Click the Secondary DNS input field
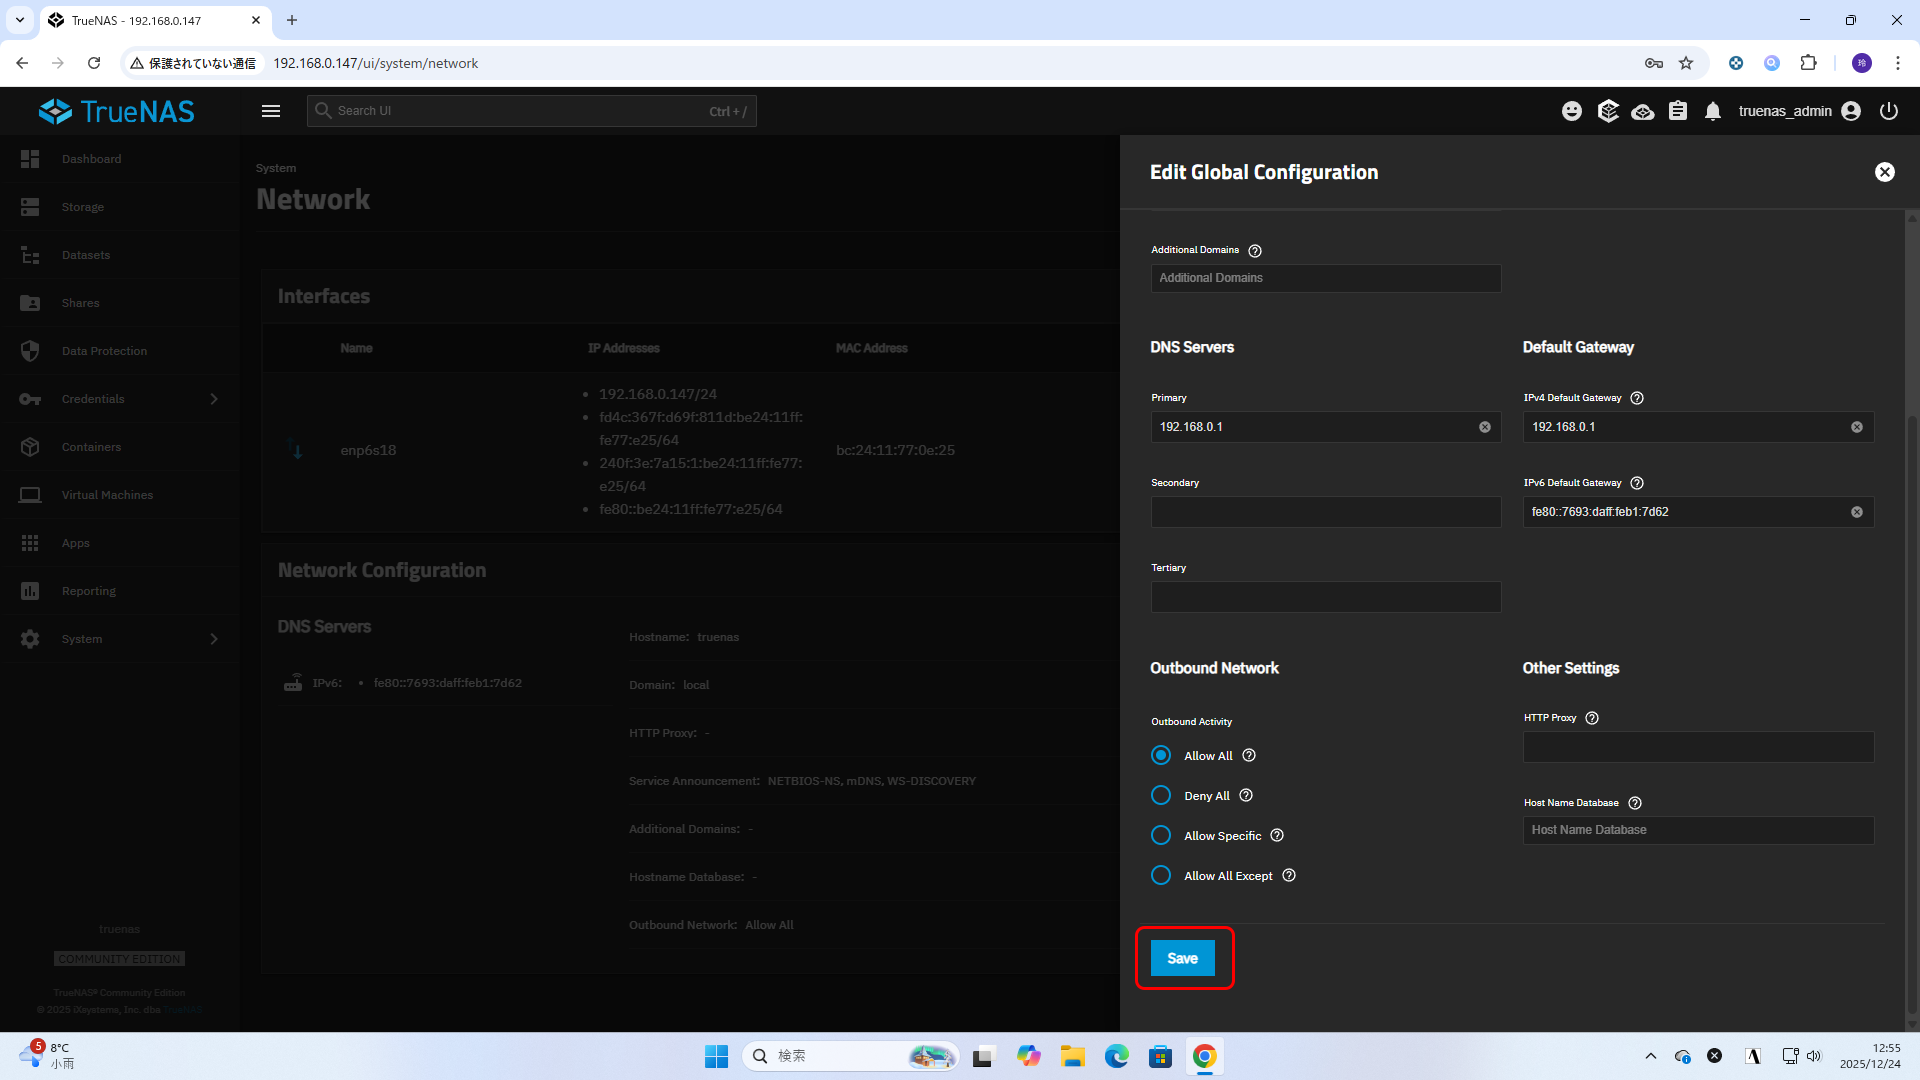 pos(1325,512)
